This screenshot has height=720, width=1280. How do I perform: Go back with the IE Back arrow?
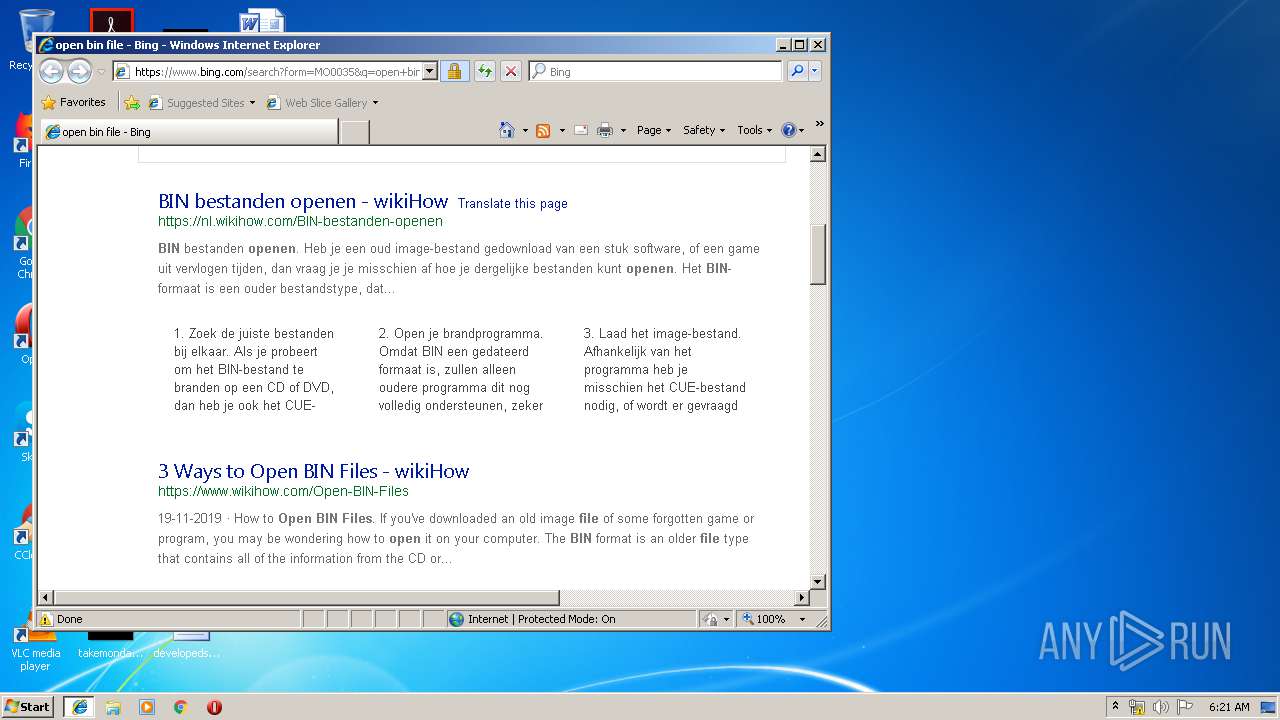51,71
